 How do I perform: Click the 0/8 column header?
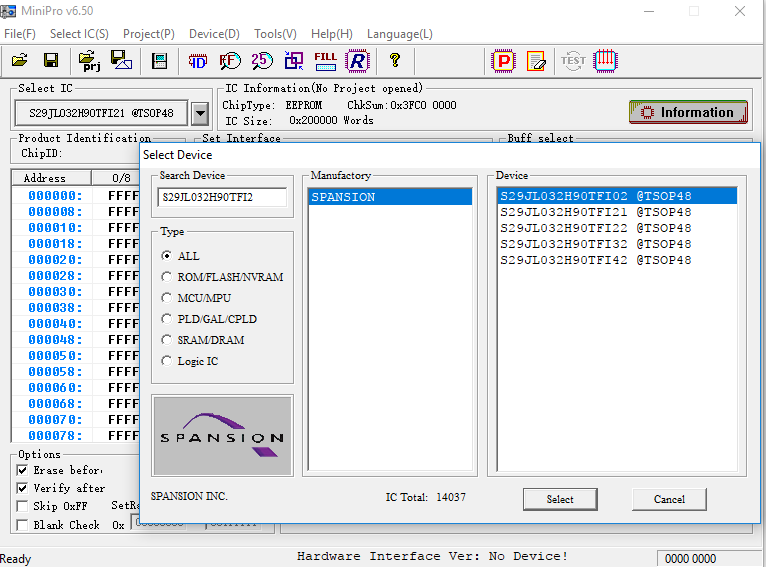click(116, 178)
